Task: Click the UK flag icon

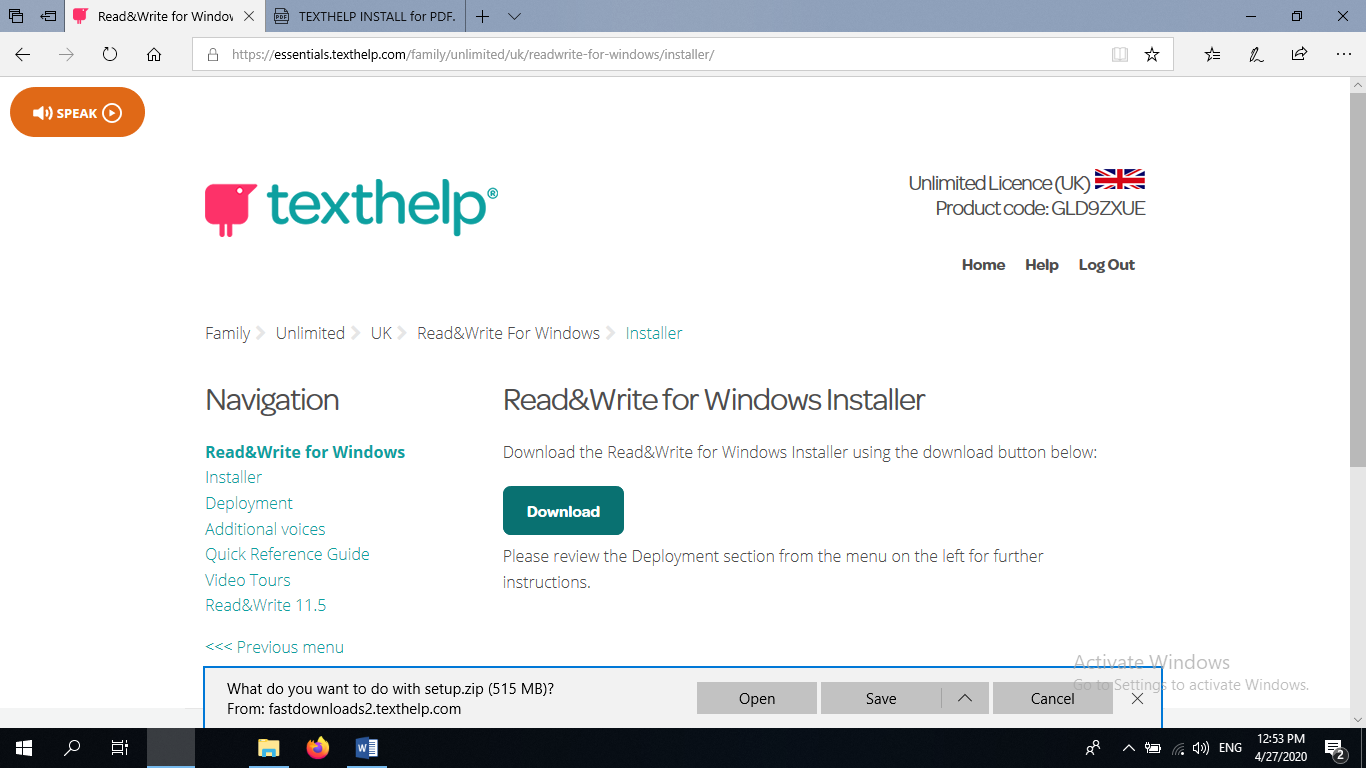Action: tap(1120, 180)
